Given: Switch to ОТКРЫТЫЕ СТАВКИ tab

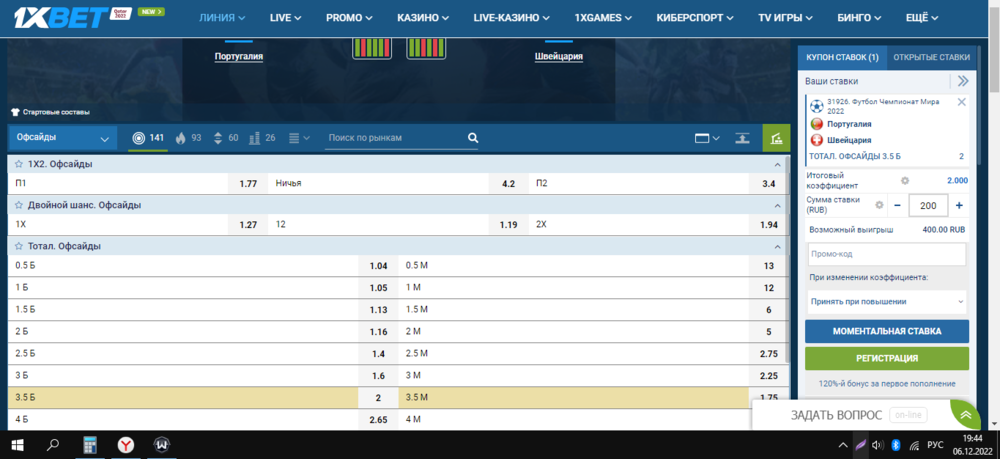Looking at the screenshot, I should tap(931, 57).
